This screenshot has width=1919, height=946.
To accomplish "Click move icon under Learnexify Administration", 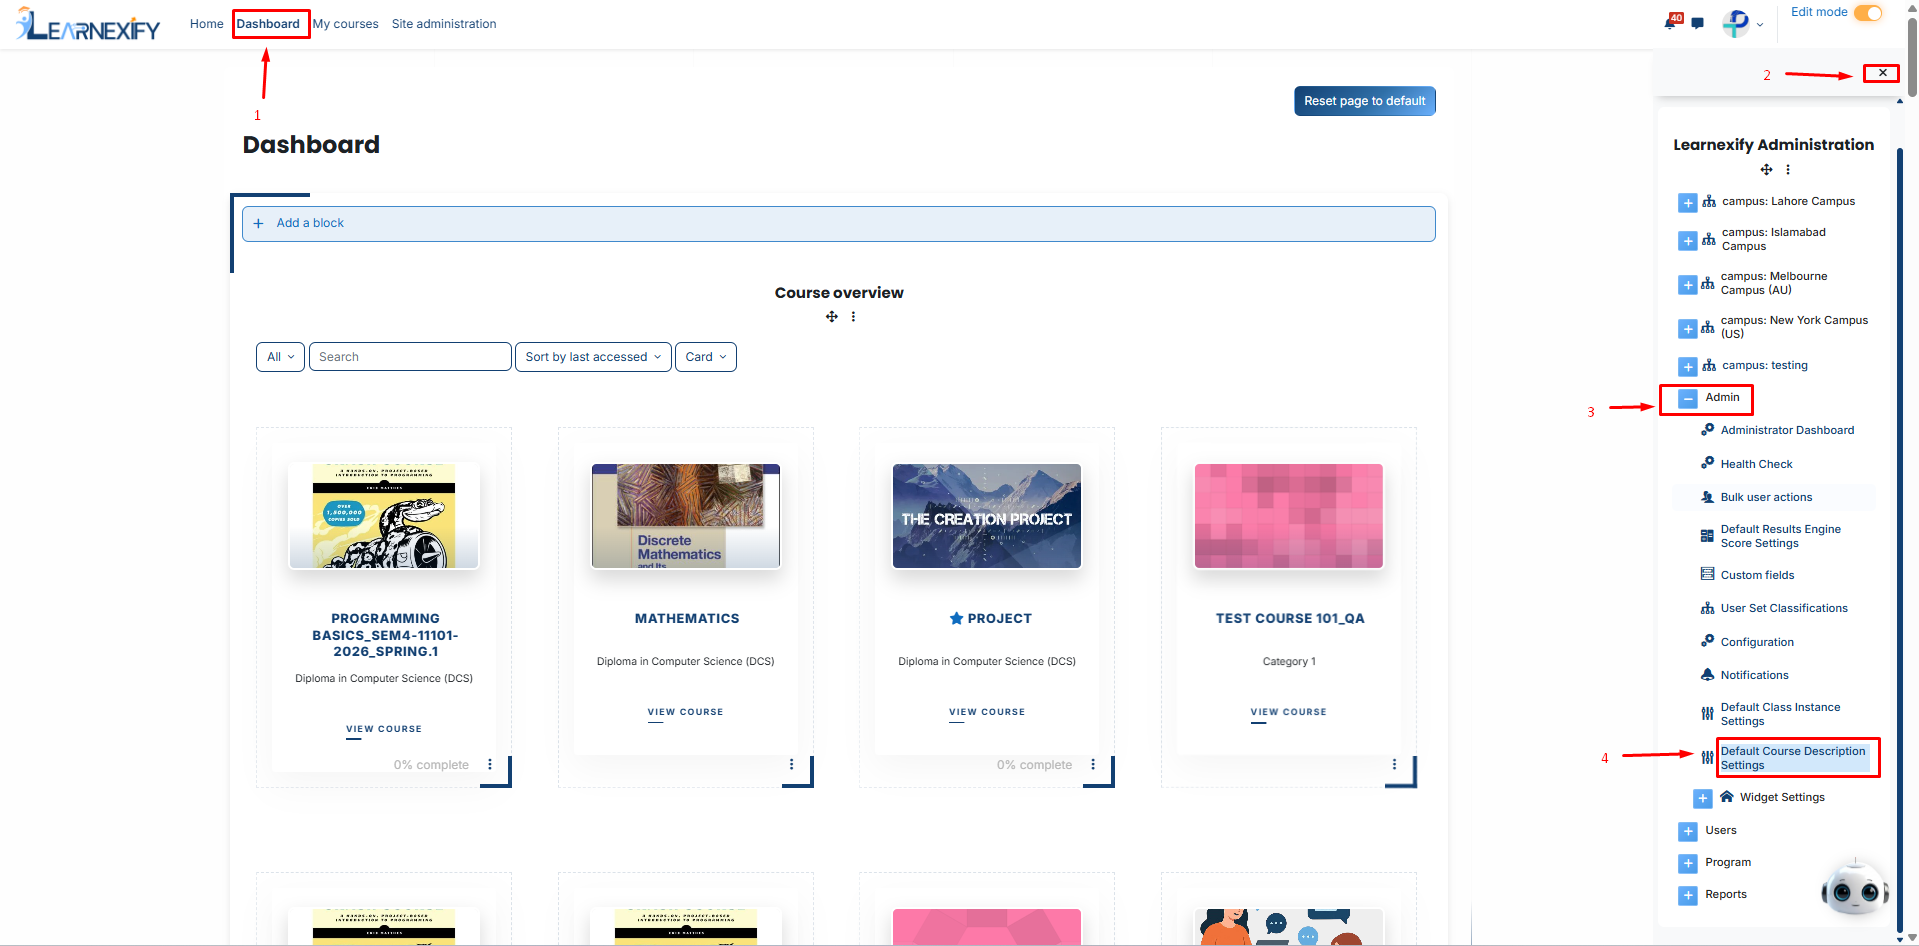I will [1767, 170].
